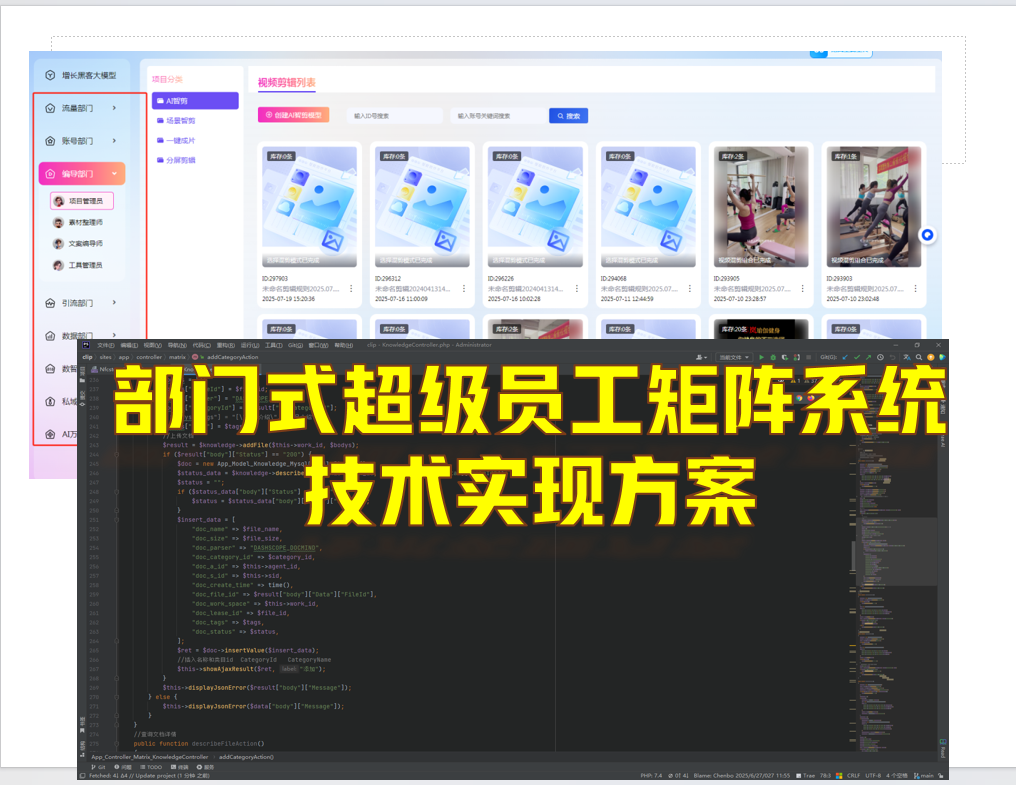Select the 分屏剪辑 category
This screenshot has width=1016, height=785.
(x=176, y=160)
